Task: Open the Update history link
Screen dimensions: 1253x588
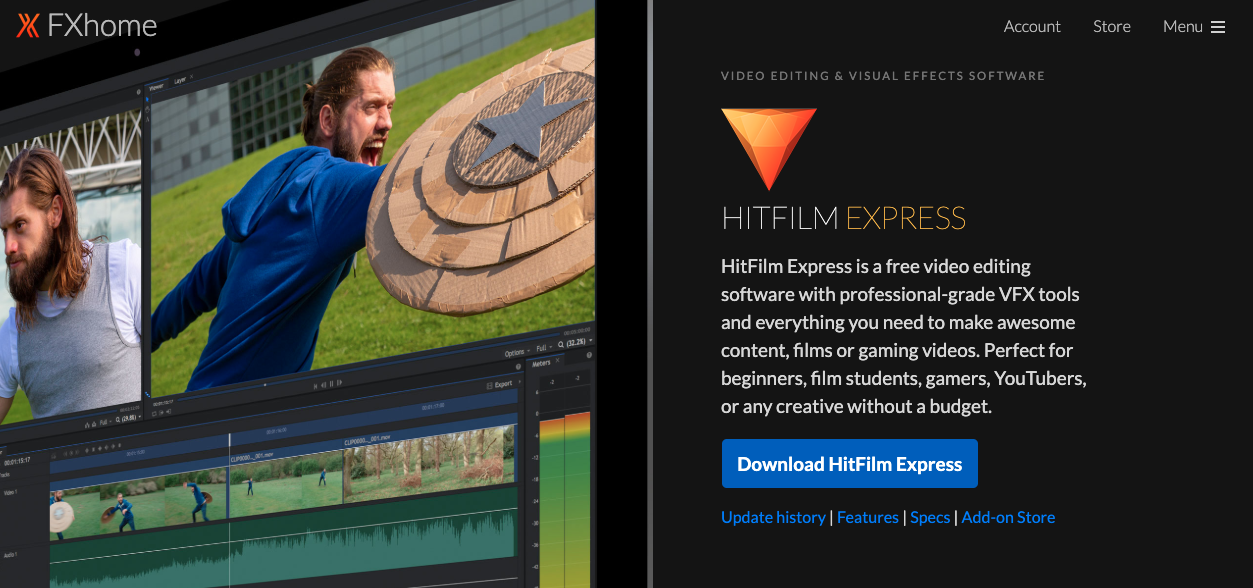Action: (x=773, y=517)
